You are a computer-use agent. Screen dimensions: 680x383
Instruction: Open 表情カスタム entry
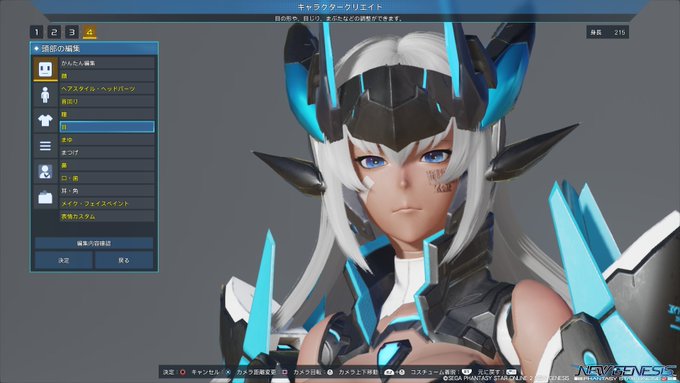107,216
